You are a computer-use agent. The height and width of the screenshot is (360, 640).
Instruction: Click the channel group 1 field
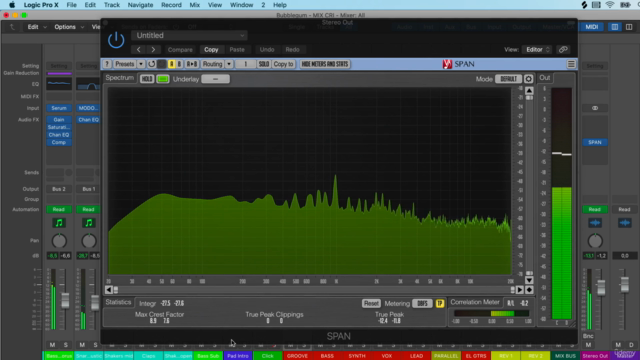coord(245,64)
